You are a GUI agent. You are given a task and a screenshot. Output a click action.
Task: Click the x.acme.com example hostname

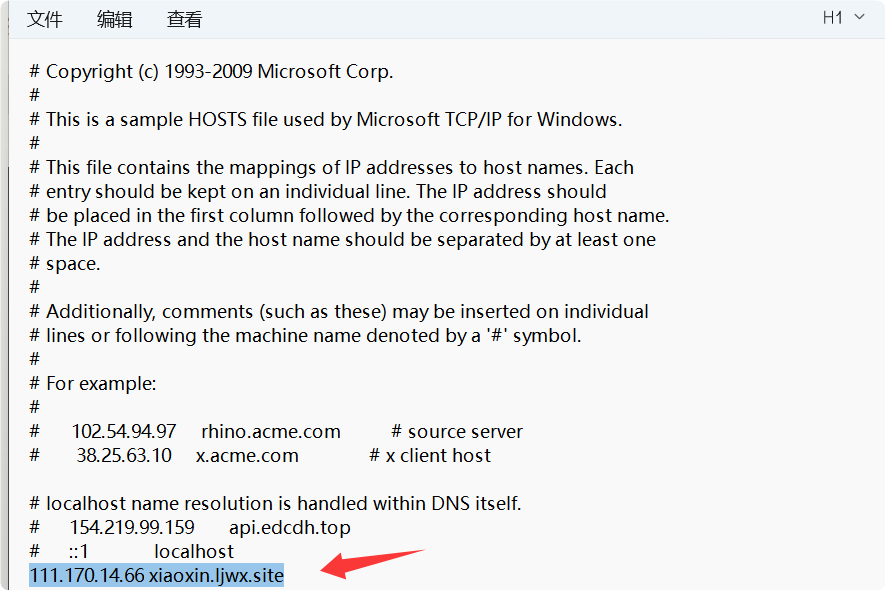pos(247,456)
